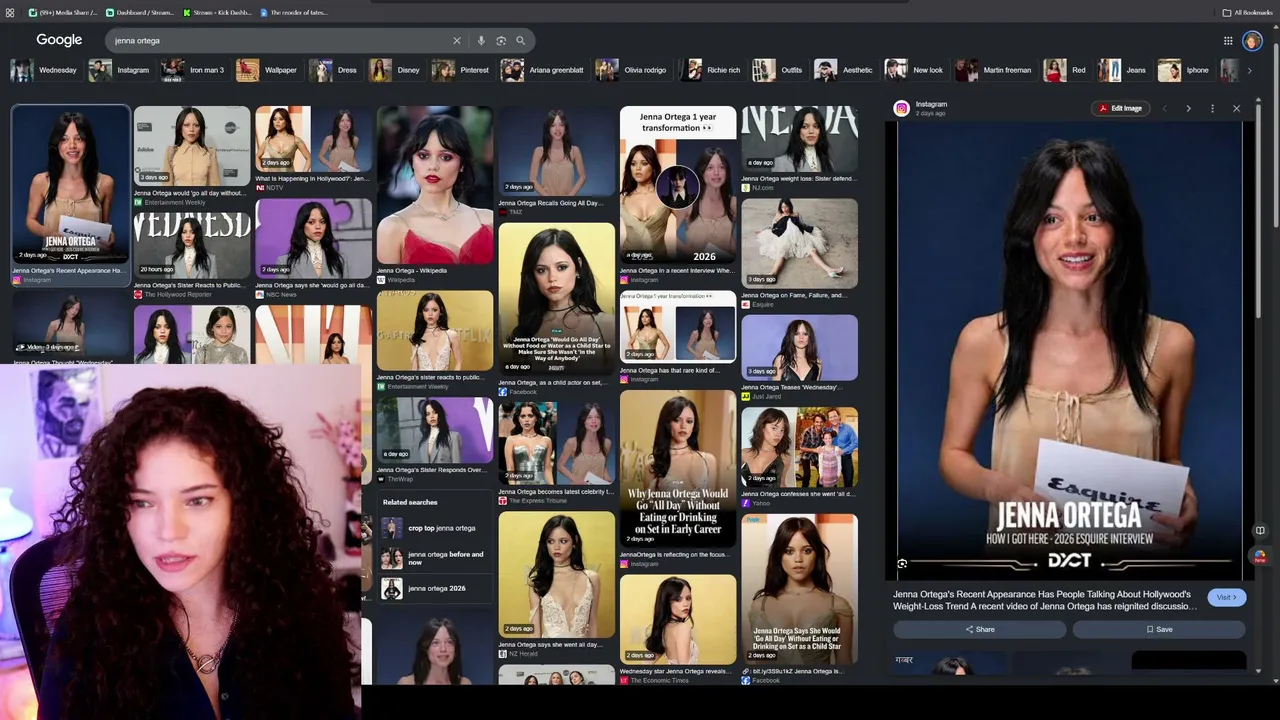Viewport: 1280px width, 720px height.
Task: Open the 'Recalls Going All Day' TMZ result
Action: coord(557,151)
